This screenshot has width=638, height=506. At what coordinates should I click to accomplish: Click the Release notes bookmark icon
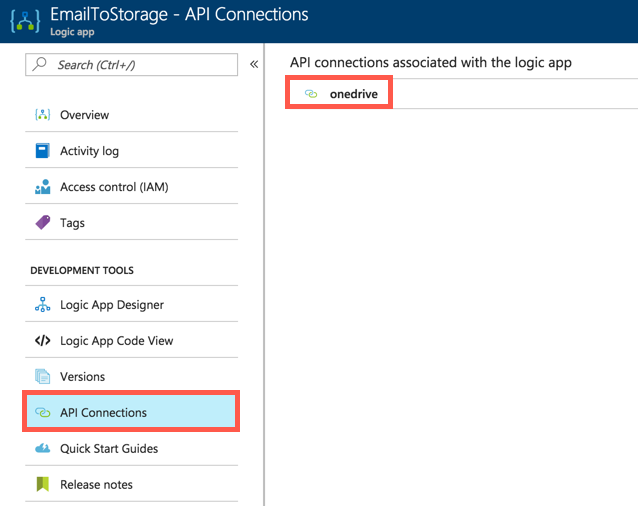[x=42, y=485]
